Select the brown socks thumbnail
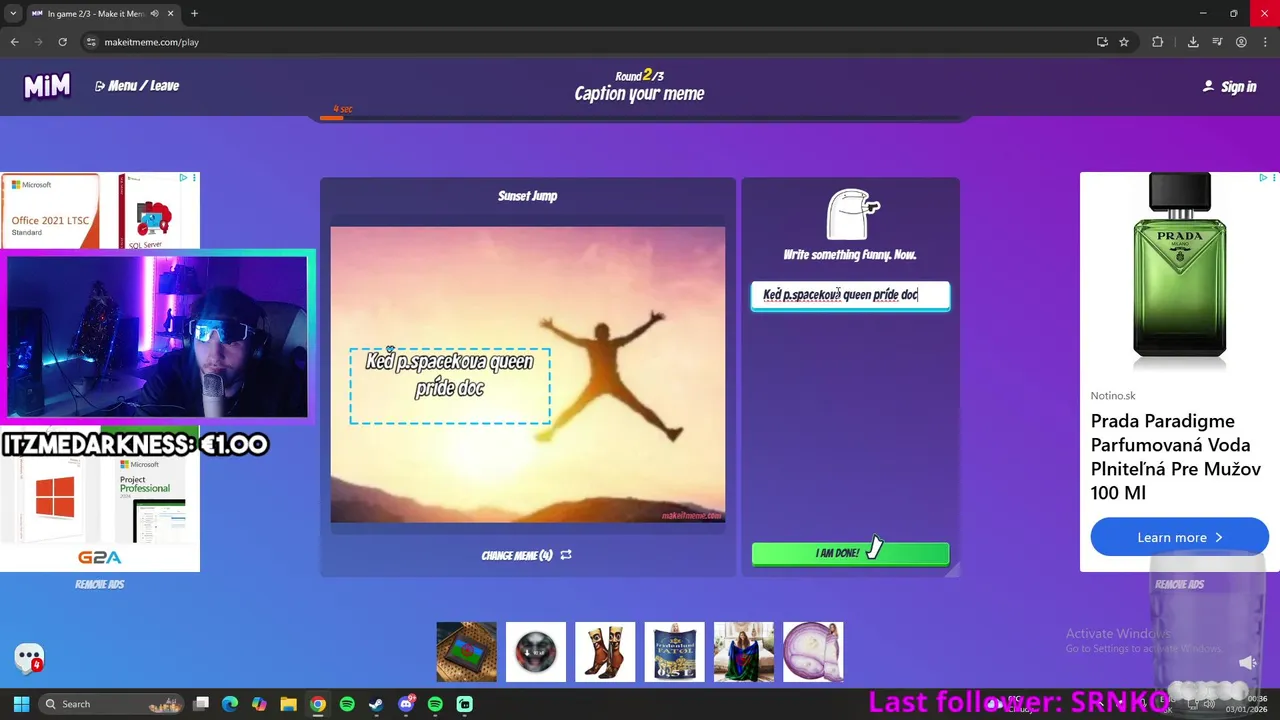Viewport: 1280px width, 720px height. click(x=605, y=652)
